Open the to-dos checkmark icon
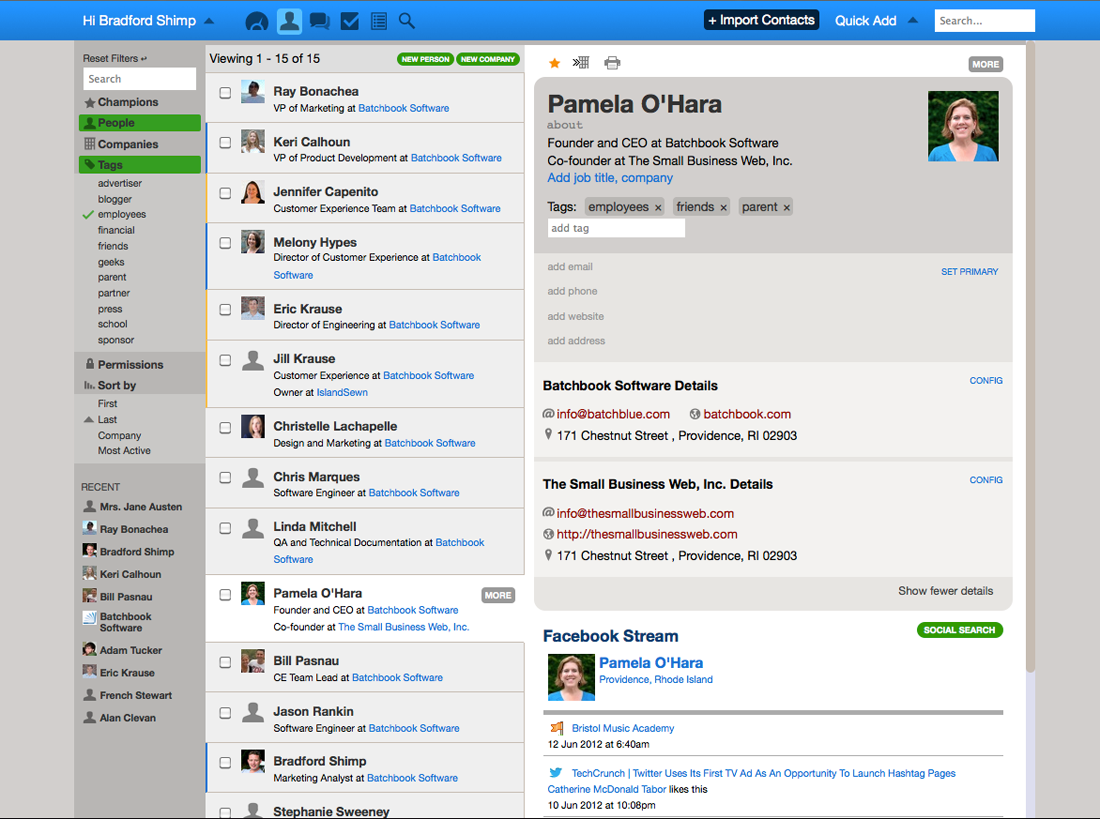The height and width of the screenshot is (819, 1100). point(349,21)
